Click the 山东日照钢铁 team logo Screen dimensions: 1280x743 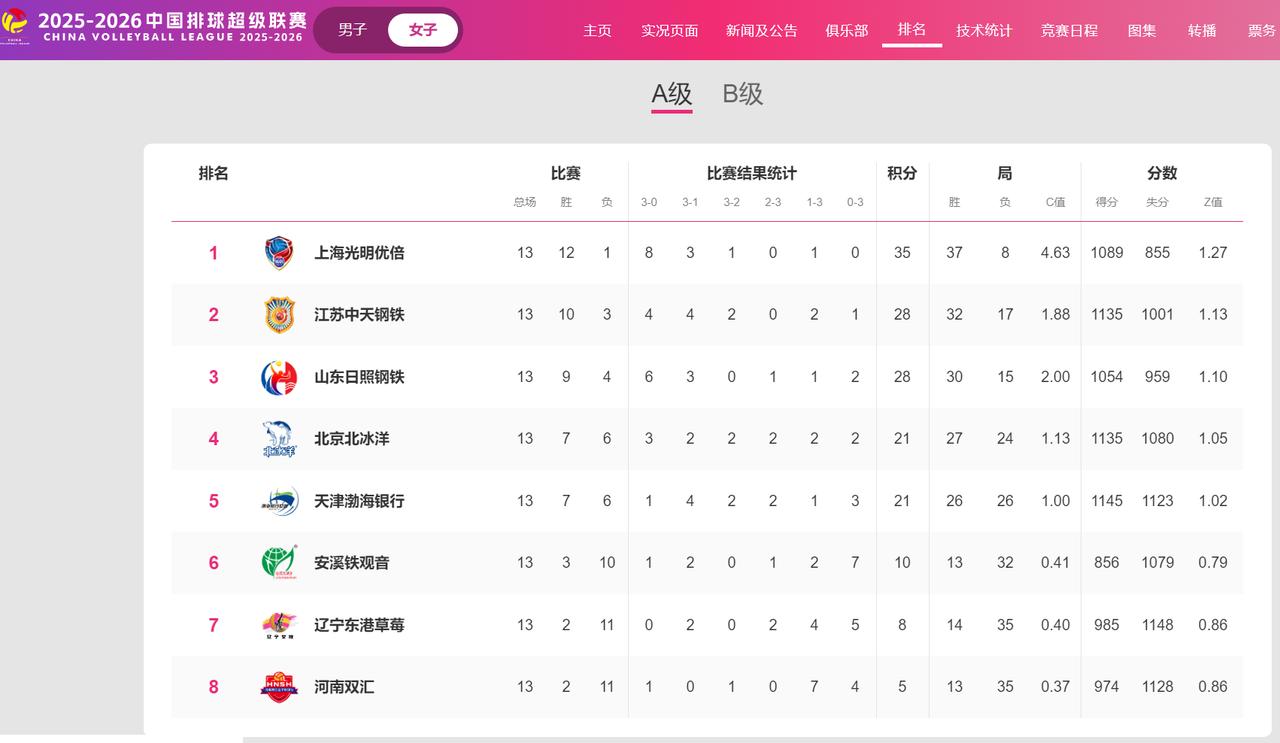tap(279, 377)
